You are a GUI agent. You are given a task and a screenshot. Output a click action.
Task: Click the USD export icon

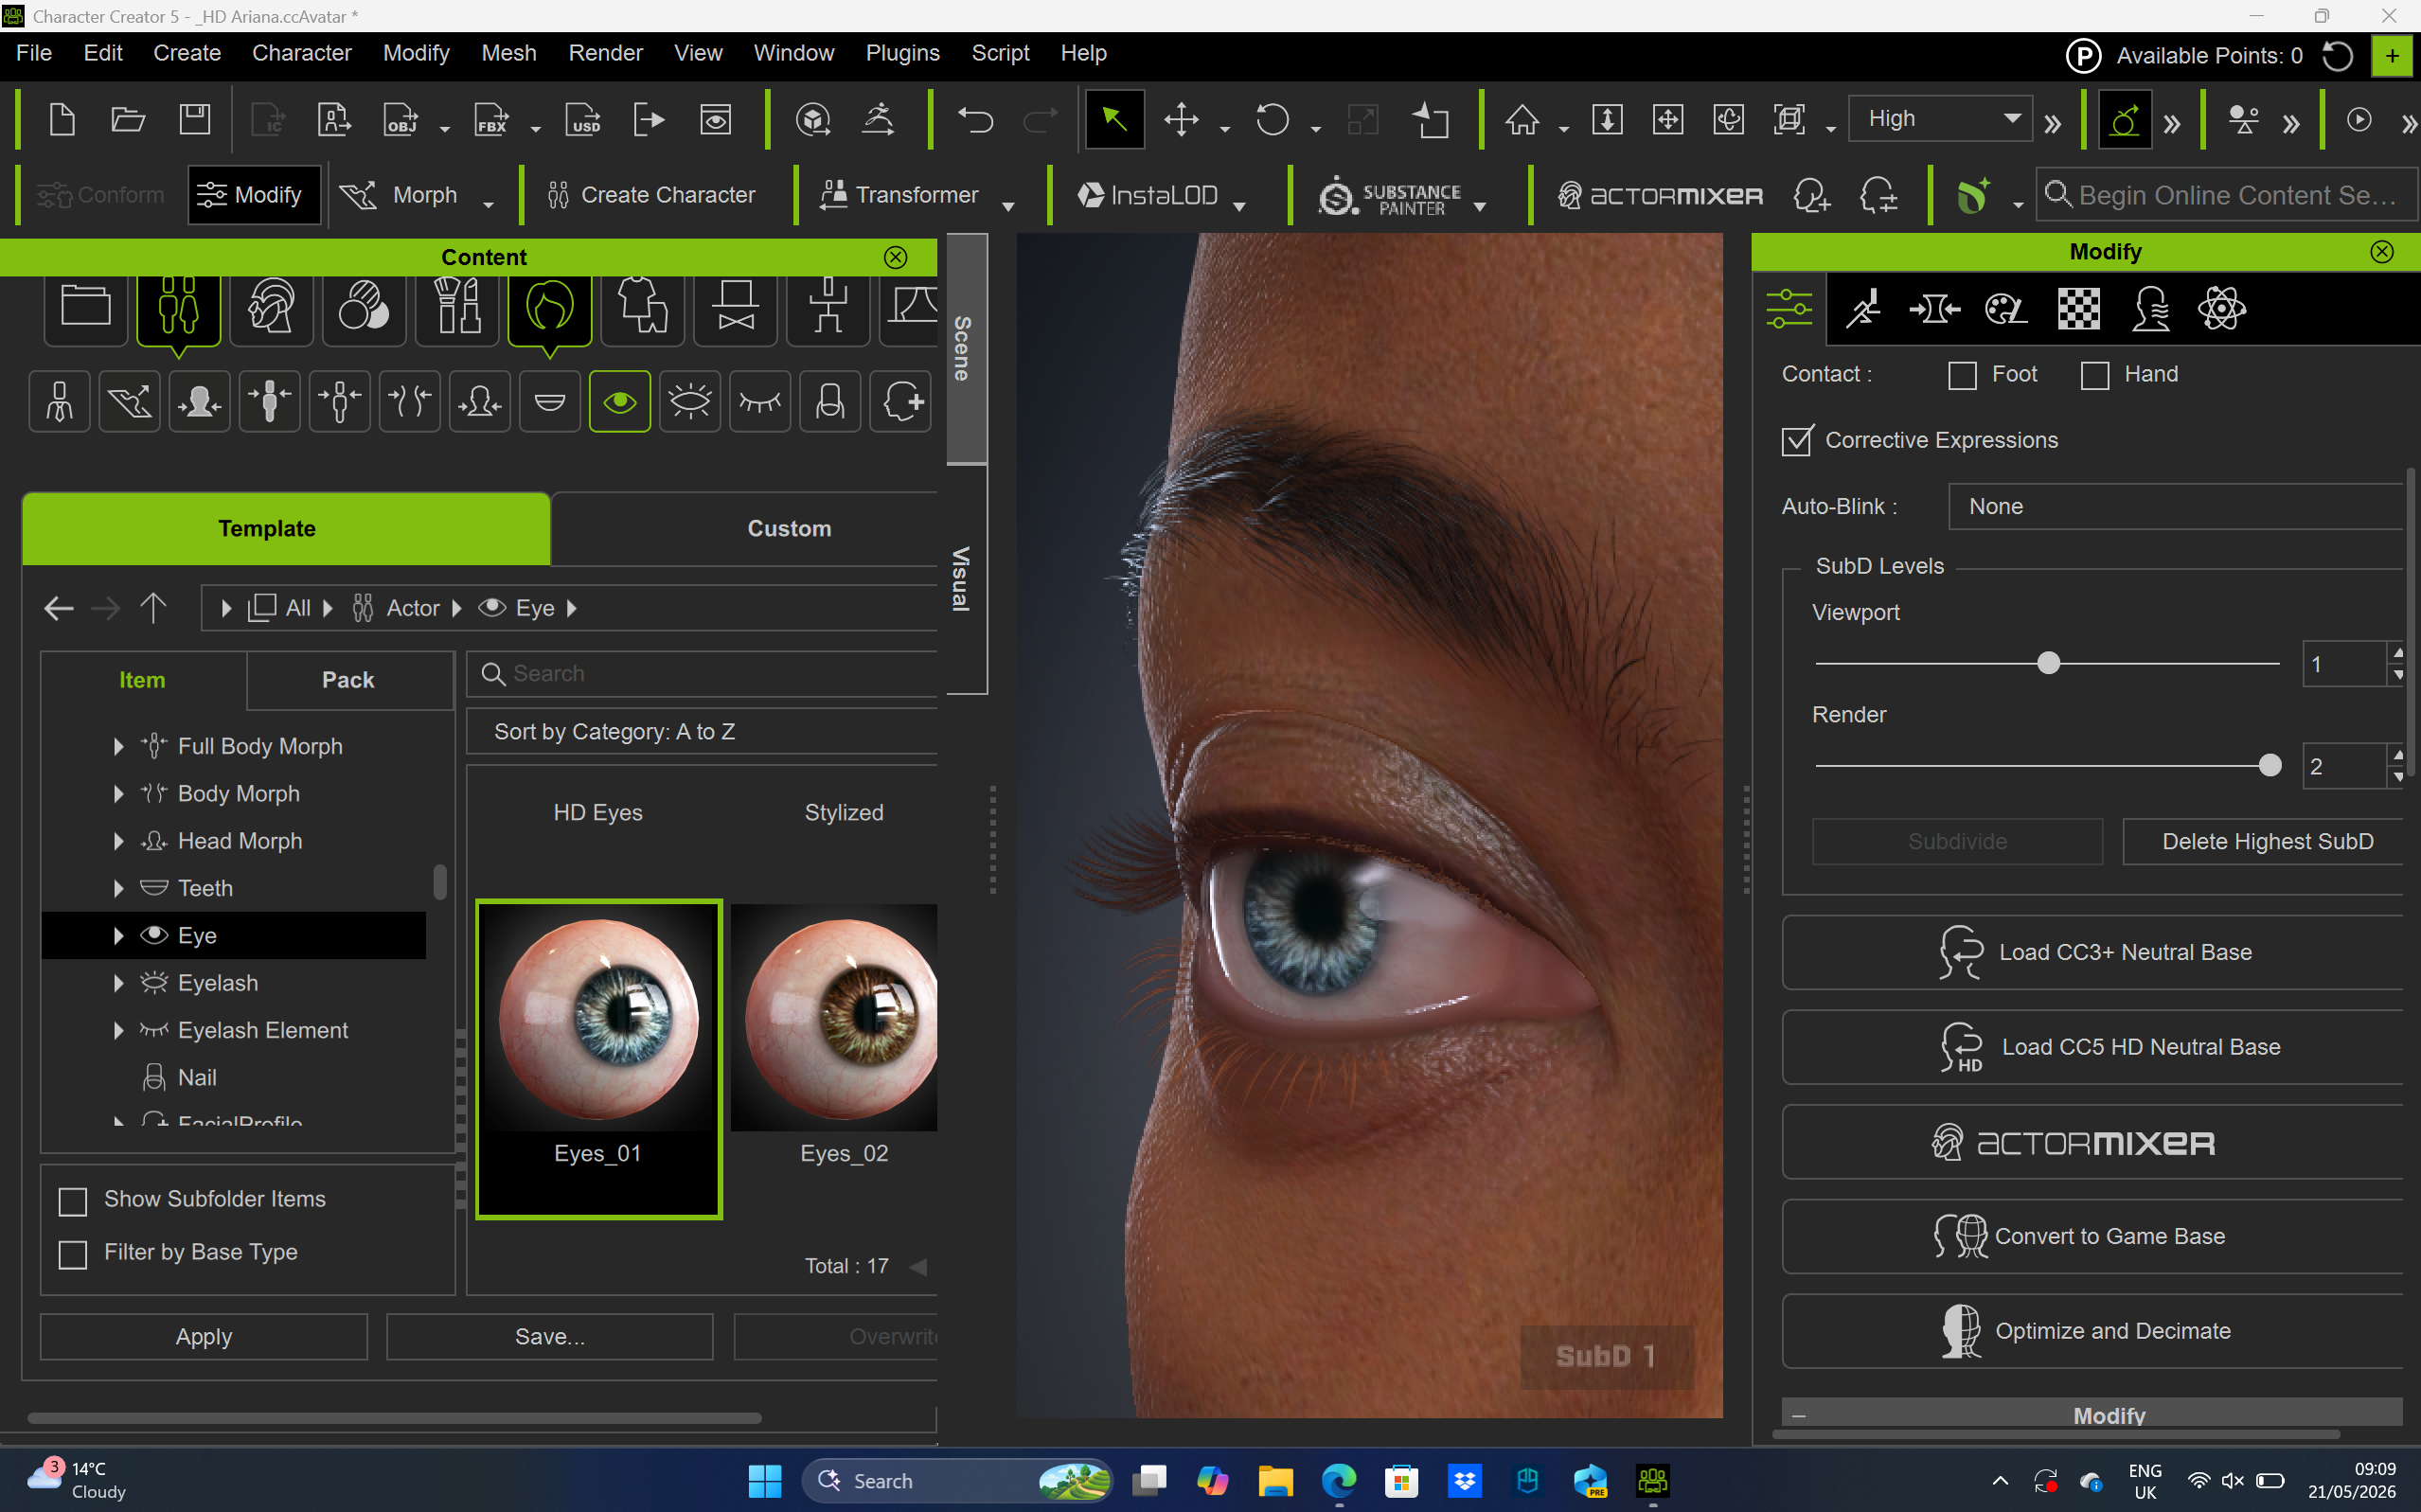(x=583, y=120)
